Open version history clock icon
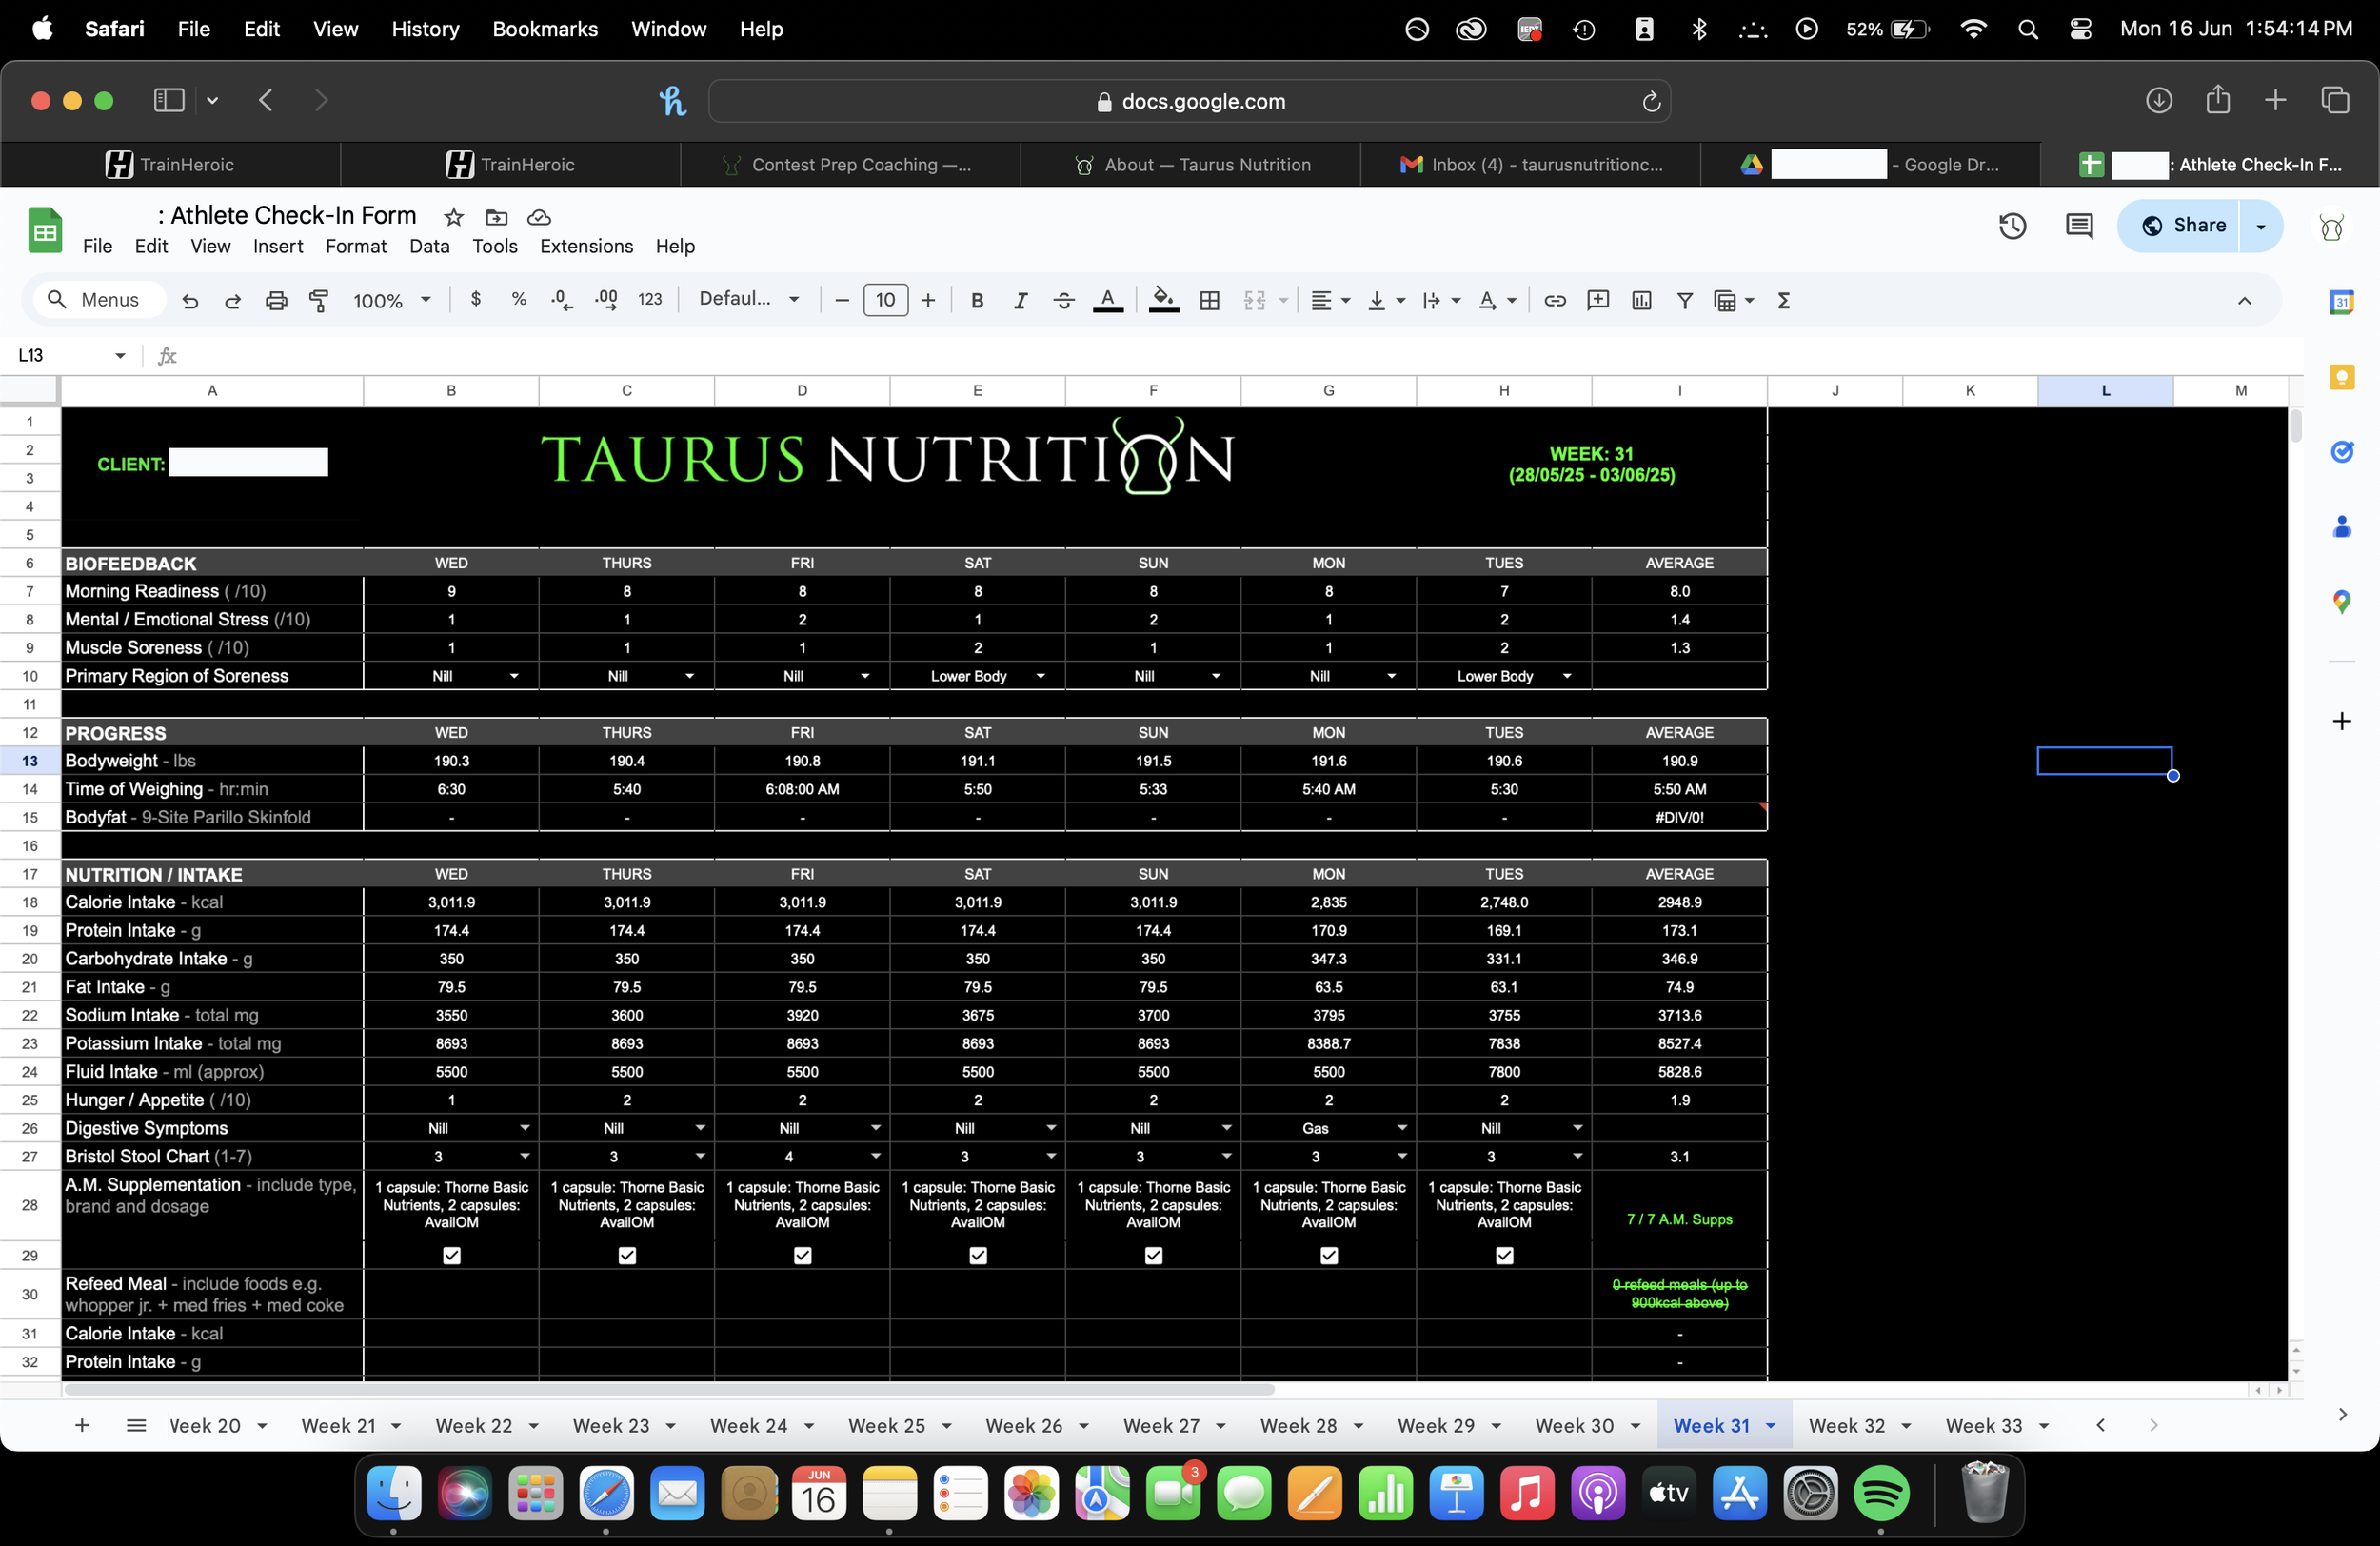Screen dimensions: 2380x1546 pyautogui.click(x=2012, y=226)
